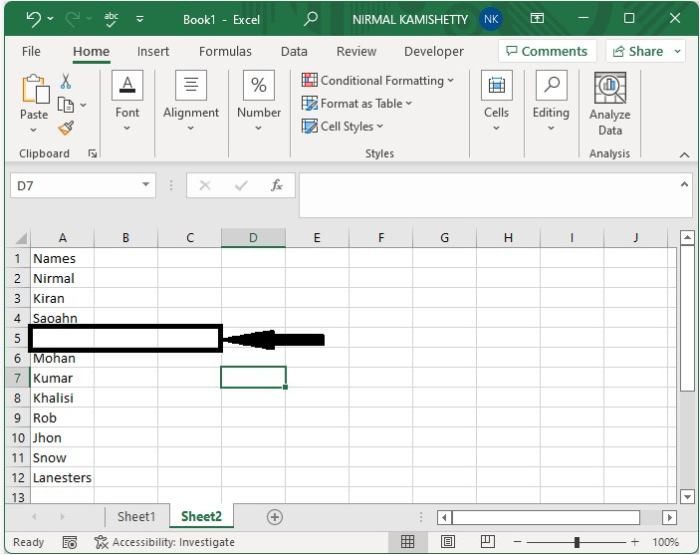Click the Analyze Data button

610,104
